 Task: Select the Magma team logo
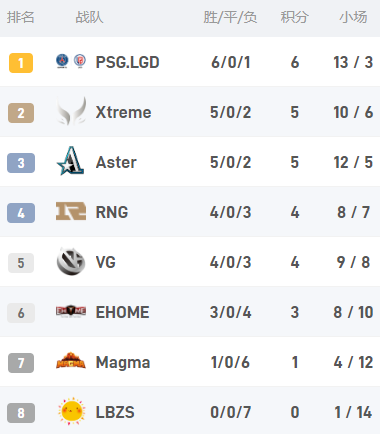pos(71,361)
